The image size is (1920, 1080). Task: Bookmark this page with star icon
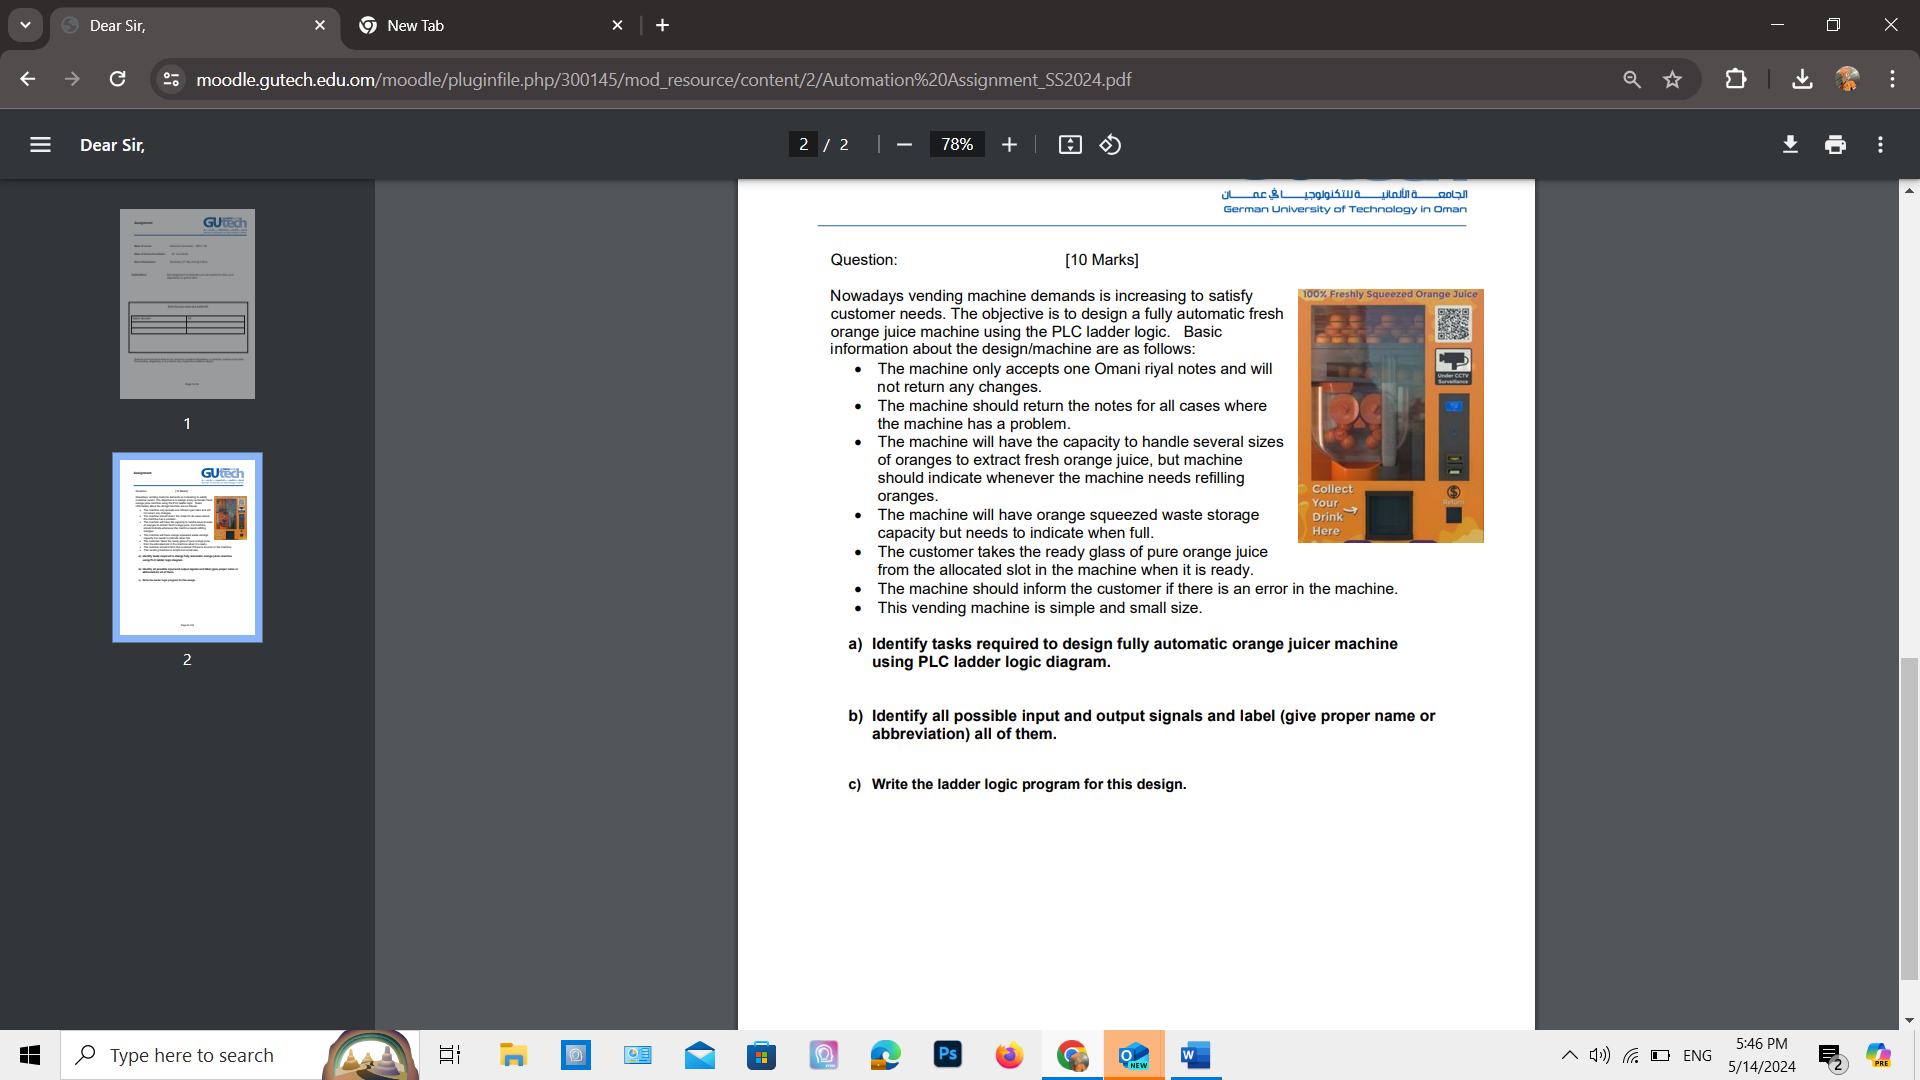[1672, 80]
